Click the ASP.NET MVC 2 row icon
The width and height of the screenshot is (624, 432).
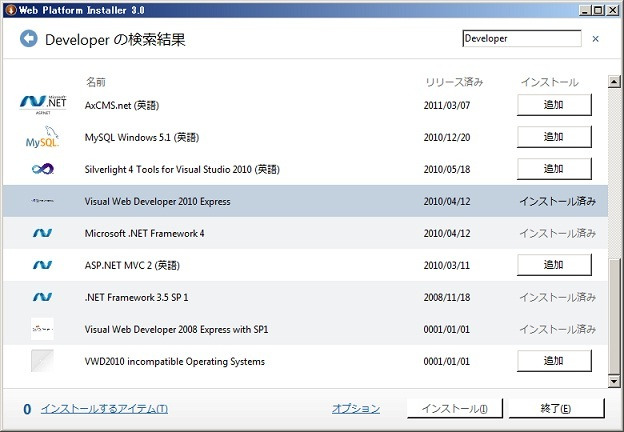pos(42,265)
